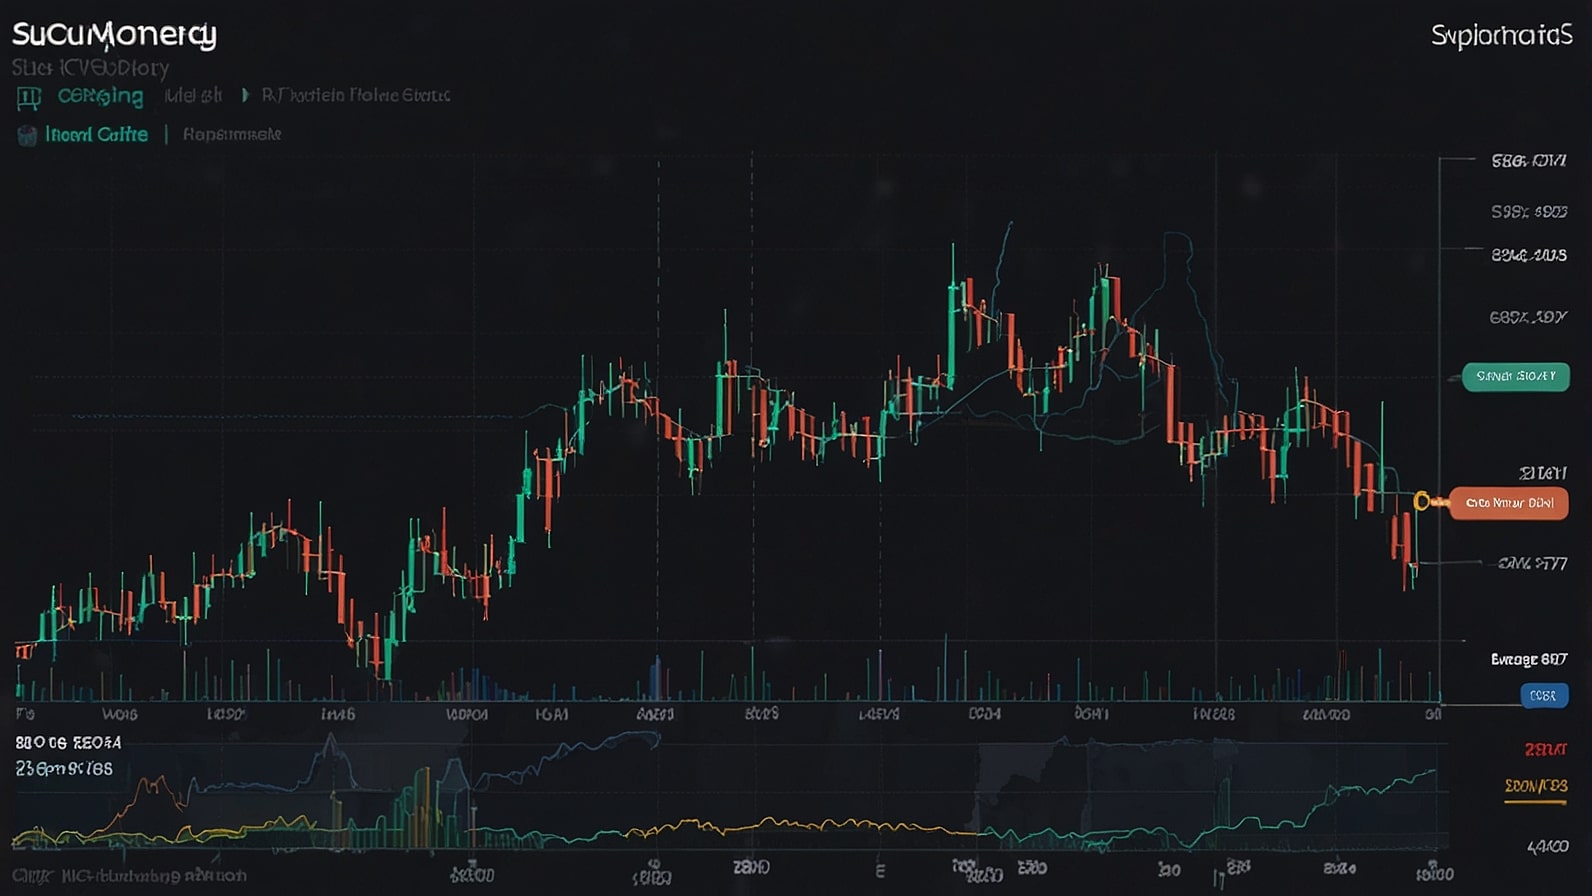The image size is (1592, 896).
Task: Select the Evcoge volume label
Action: pos(1529,659)
